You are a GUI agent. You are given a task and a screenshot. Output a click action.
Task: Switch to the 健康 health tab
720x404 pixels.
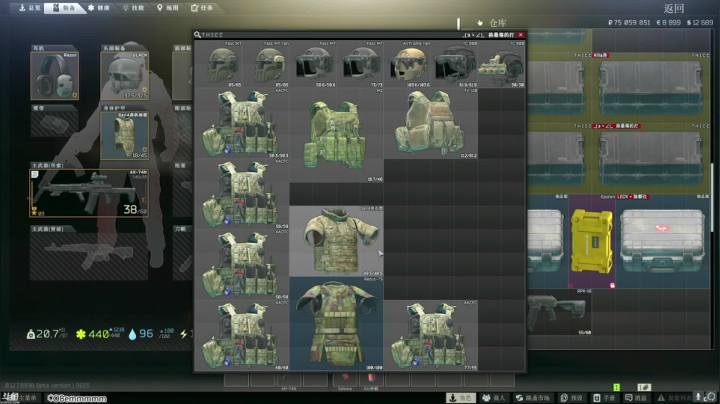pyautogui.click(x=99, y=8)
